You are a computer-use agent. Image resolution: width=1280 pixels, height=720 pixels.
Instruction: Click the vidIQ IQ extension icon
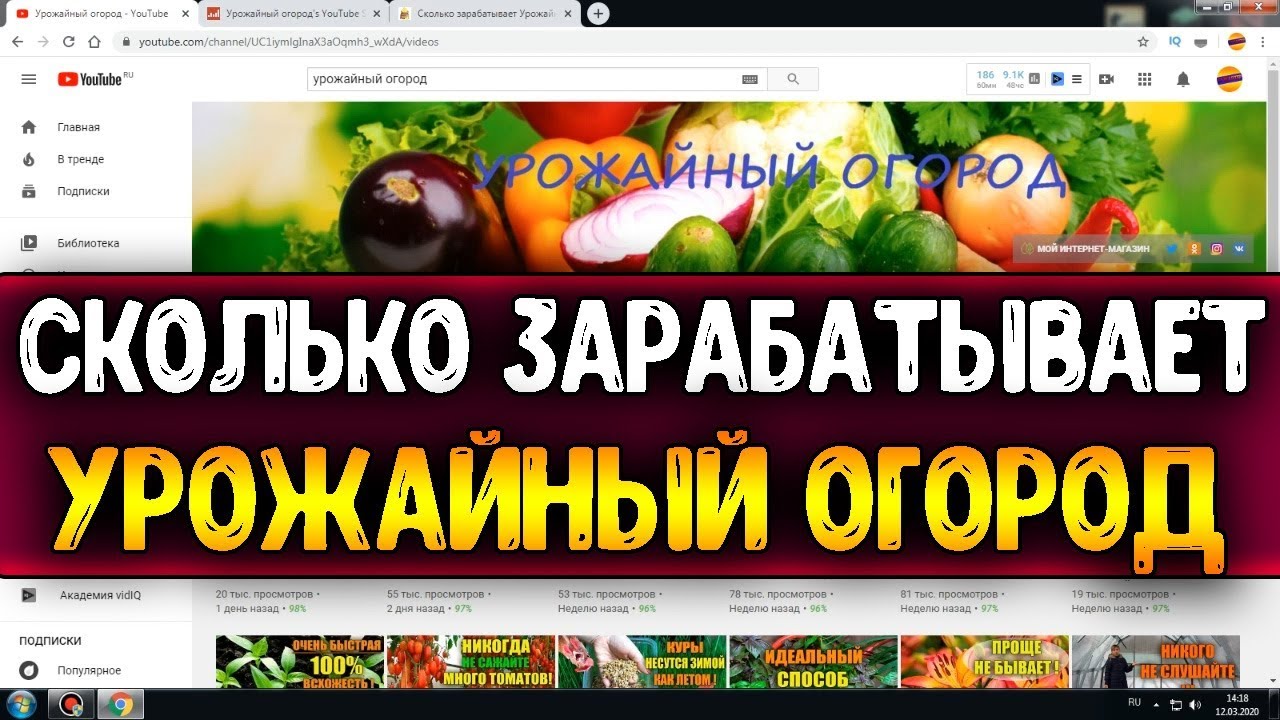(1175, 42)
